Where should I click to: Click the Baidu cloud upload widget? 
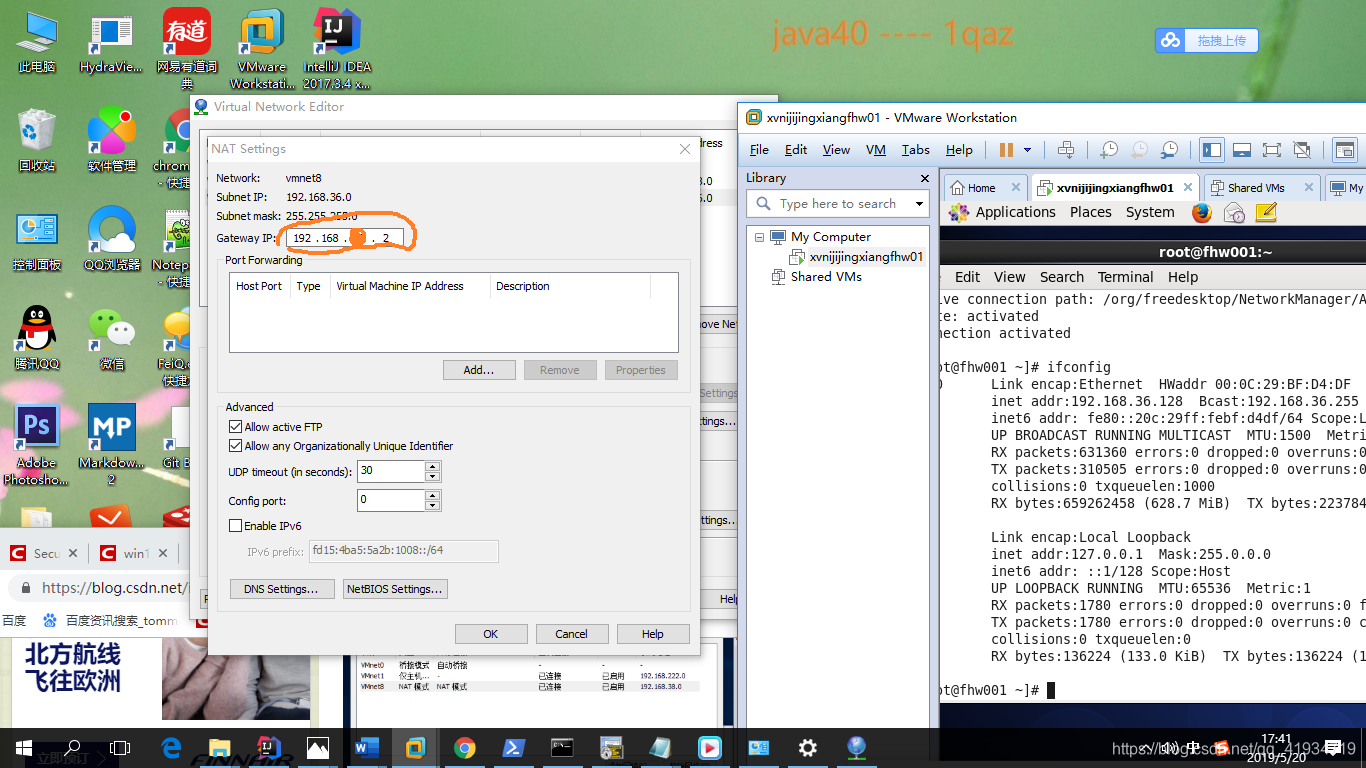click(x=1206, y=41)
